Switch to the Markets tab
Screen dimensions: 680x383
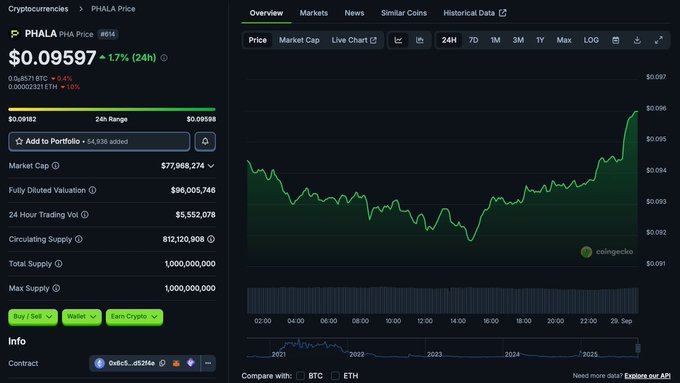point(314,13)
